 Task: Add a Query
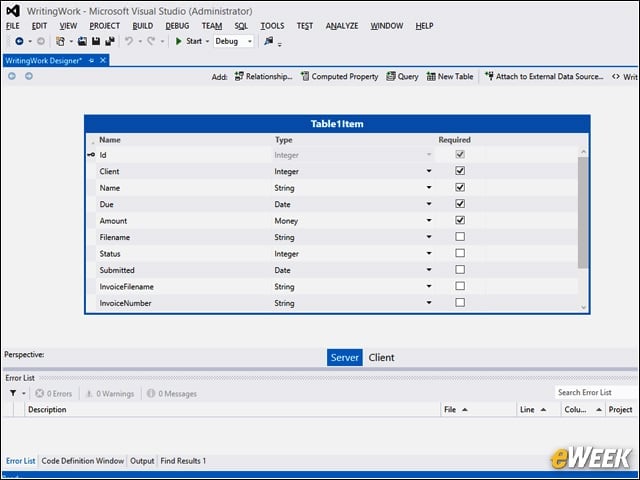[402, 76]
